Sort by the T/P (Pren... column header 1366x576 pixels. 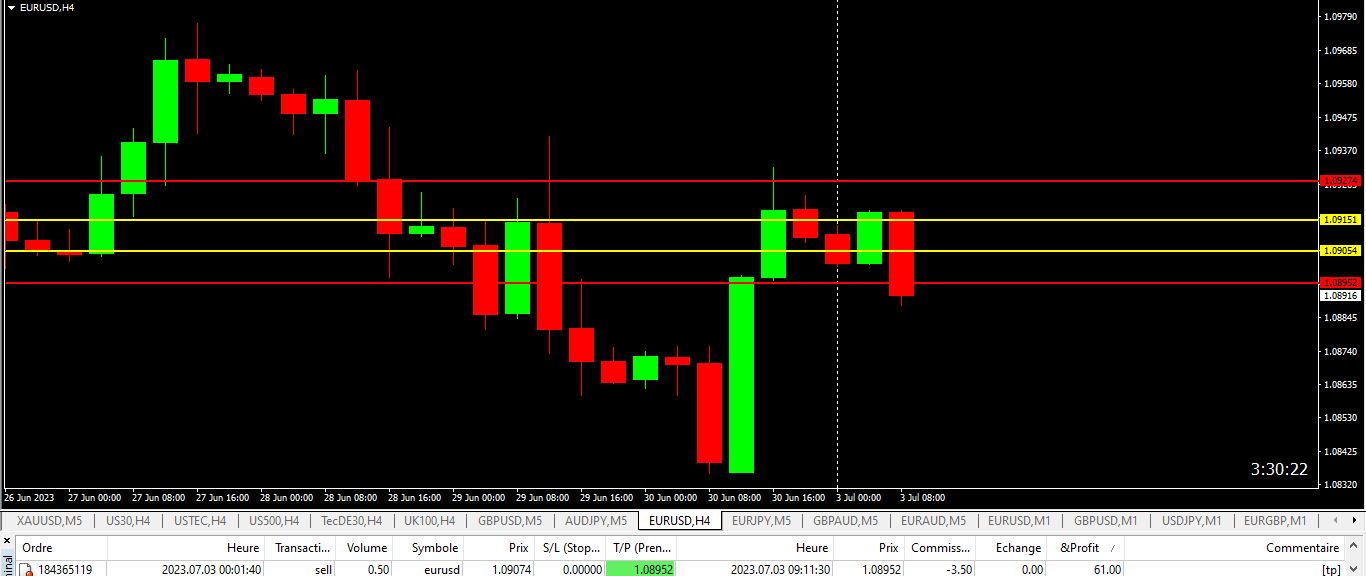(641, 548)
